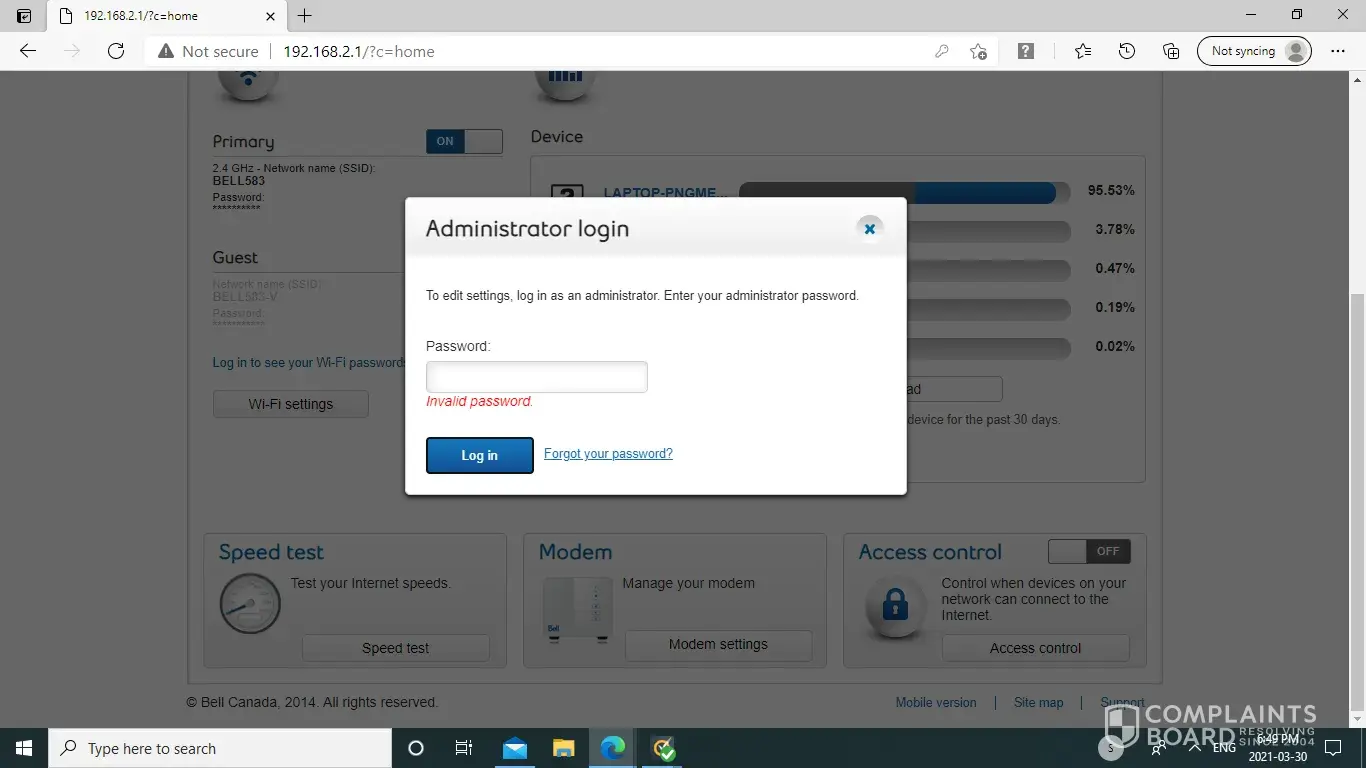
Task: Close the Administrator login dialog
Action: [x=870, y=229]
